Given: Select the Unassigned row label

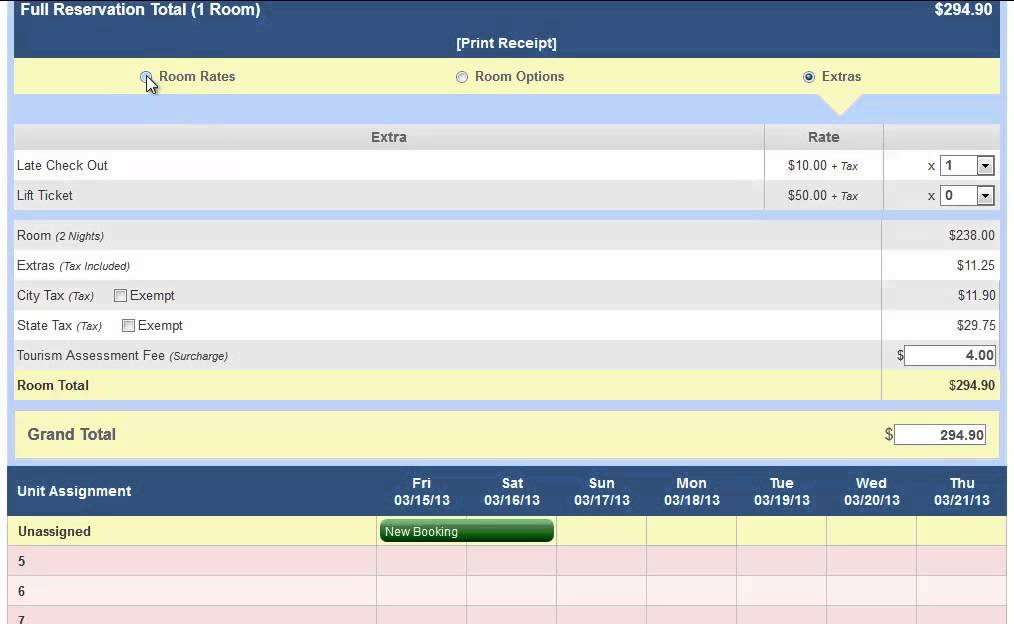Looking at the screenshot, I should pos(54,532).
